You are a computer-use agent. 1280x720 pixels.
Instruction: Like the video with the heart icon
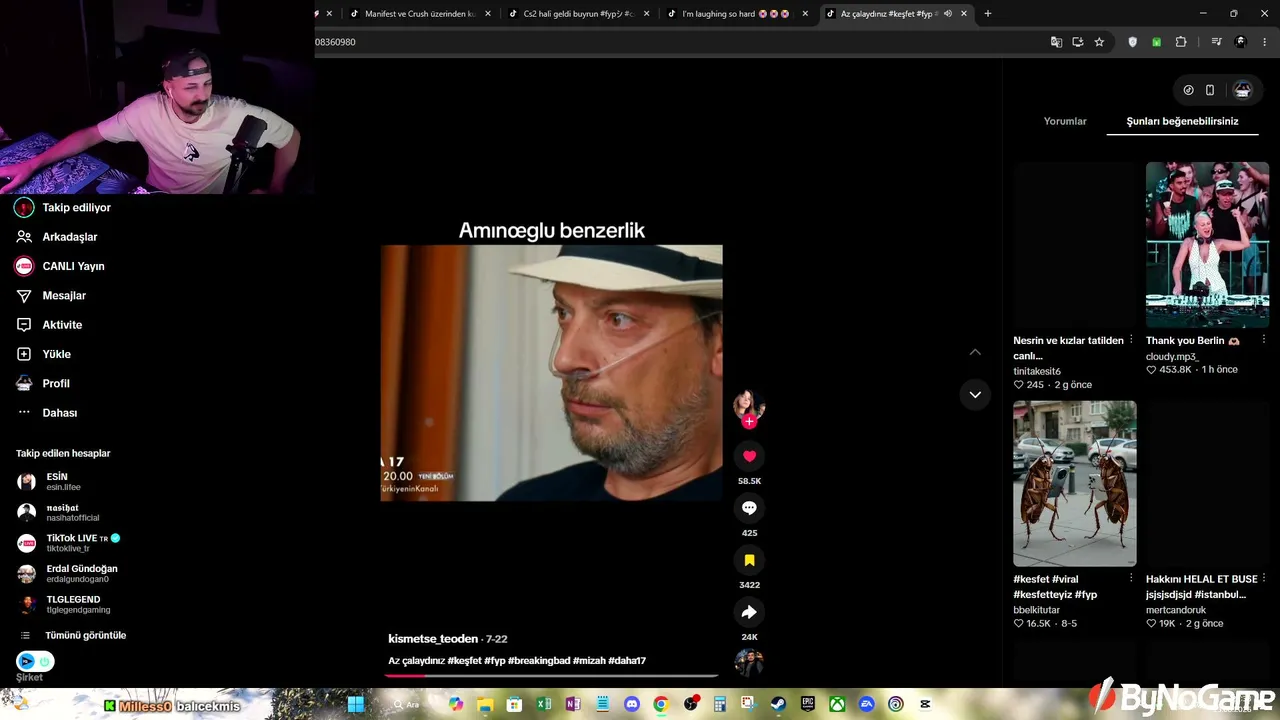(749, 456)
